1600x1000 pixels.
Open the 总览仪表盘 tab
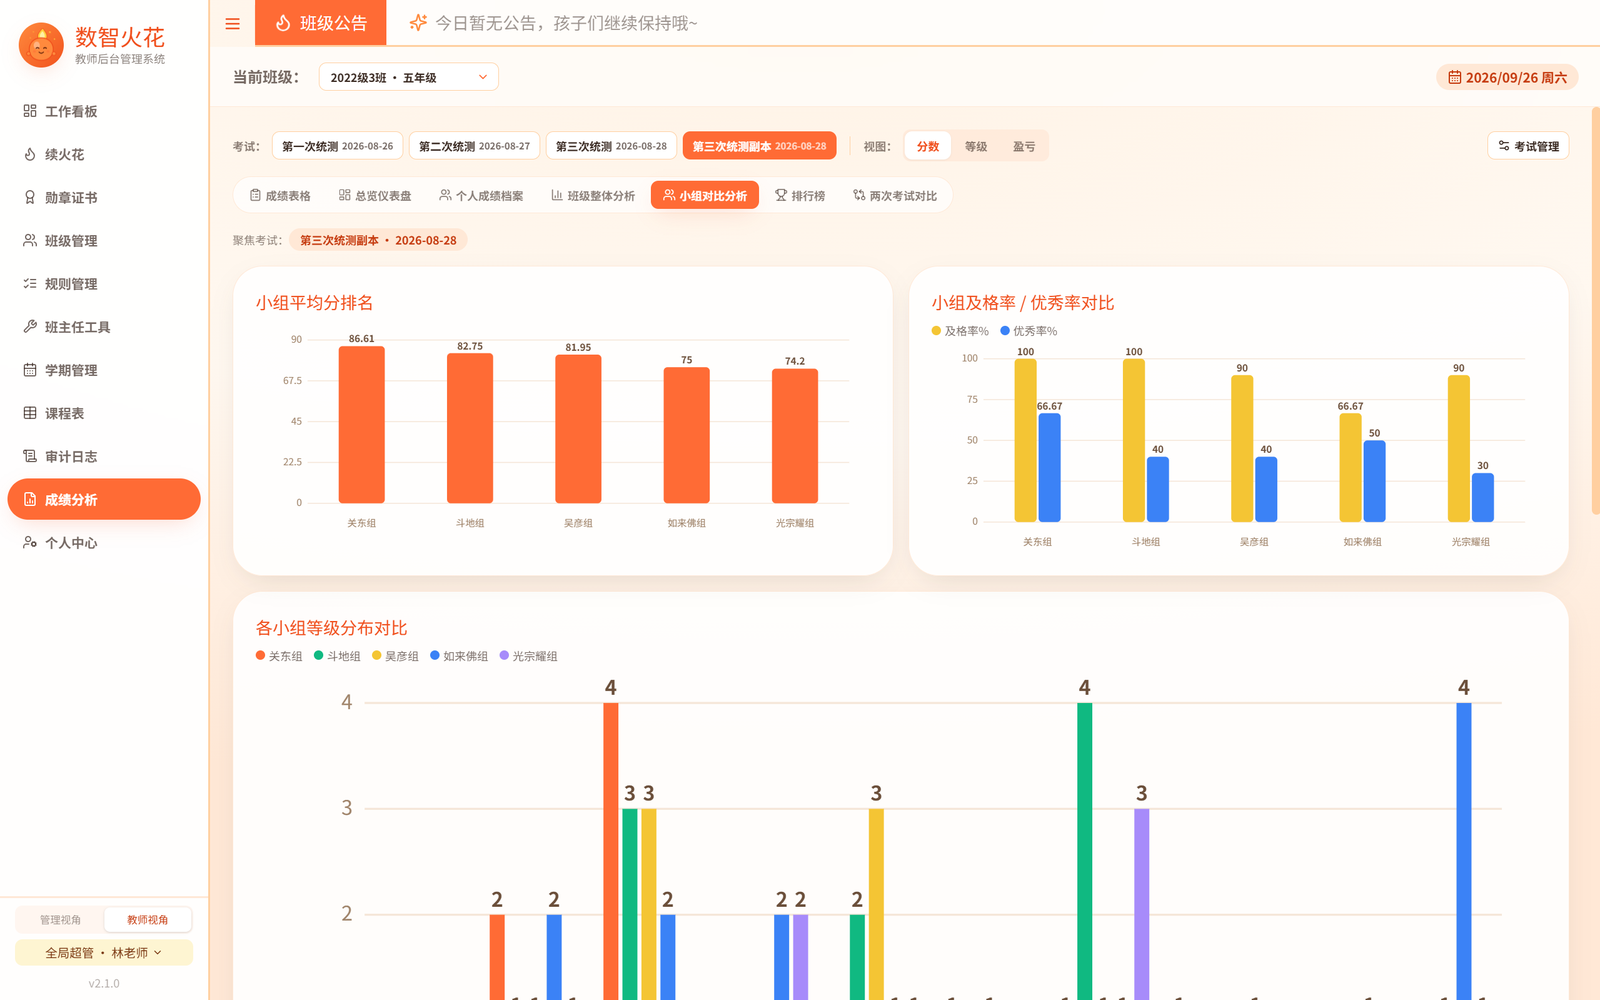pyautogui.click(x=375, y=195)
